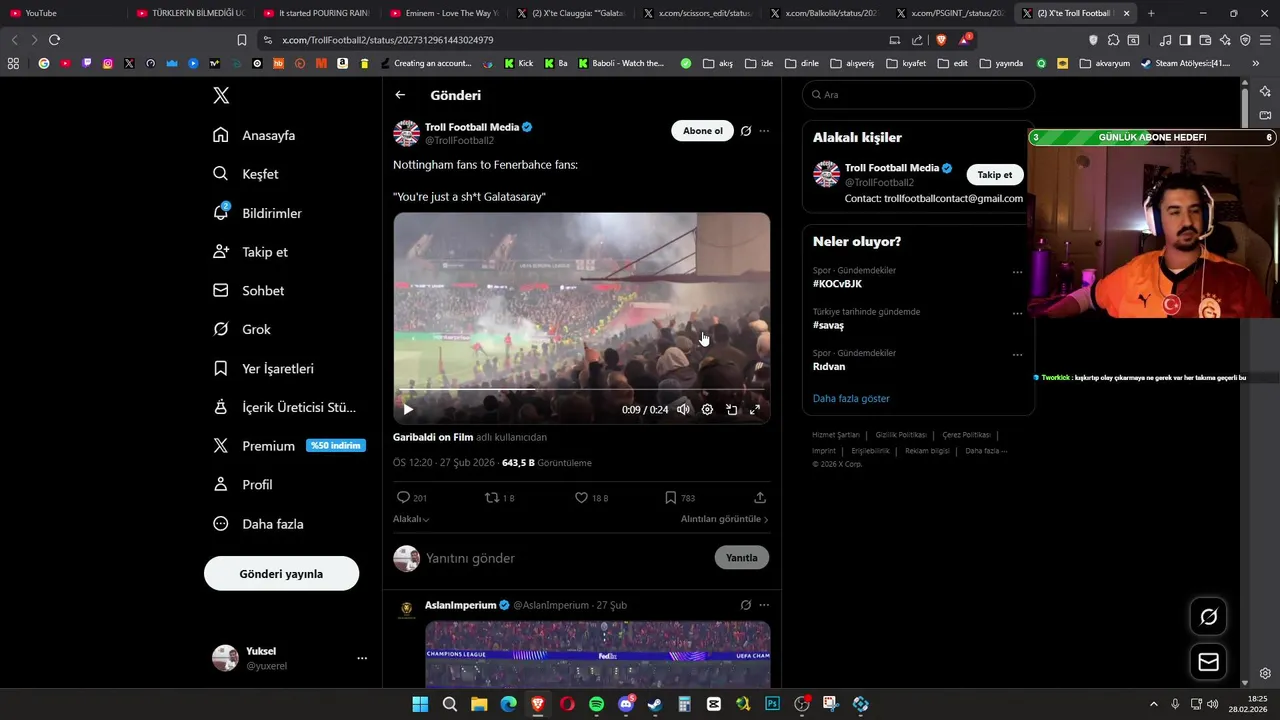Open Photoshop from the taskbar
This screenshot has height=720, width=1280.
click(x=772, y=704)
